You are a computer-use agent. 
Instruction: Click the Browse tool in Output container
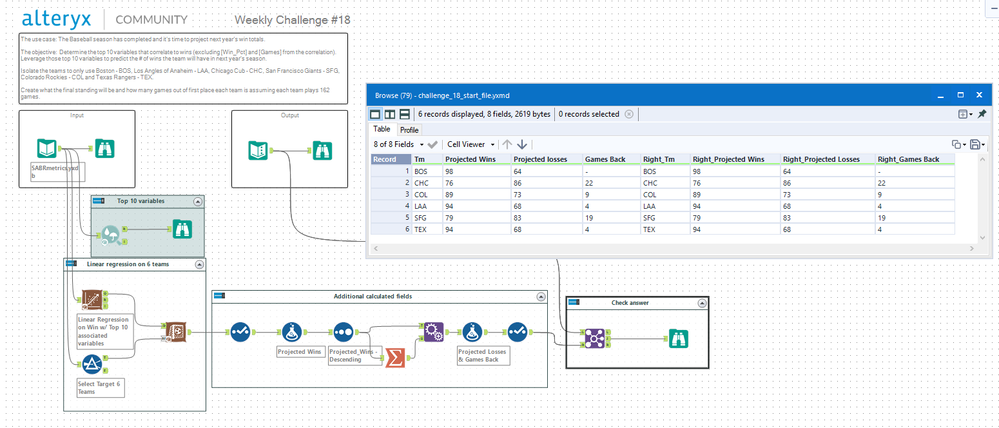(x=322, y=151)
